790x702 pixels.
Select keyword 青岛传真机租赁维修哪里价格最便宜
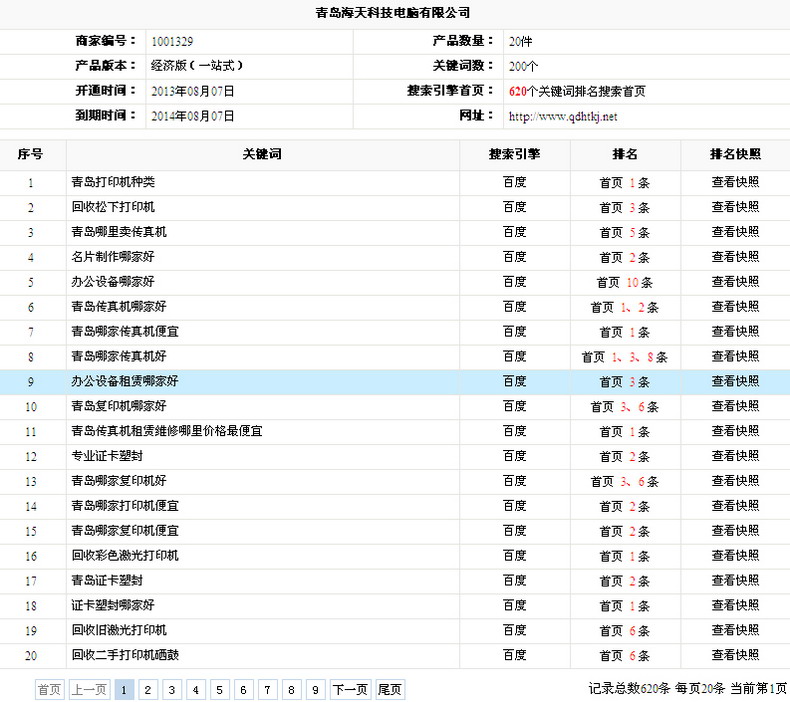167,431
